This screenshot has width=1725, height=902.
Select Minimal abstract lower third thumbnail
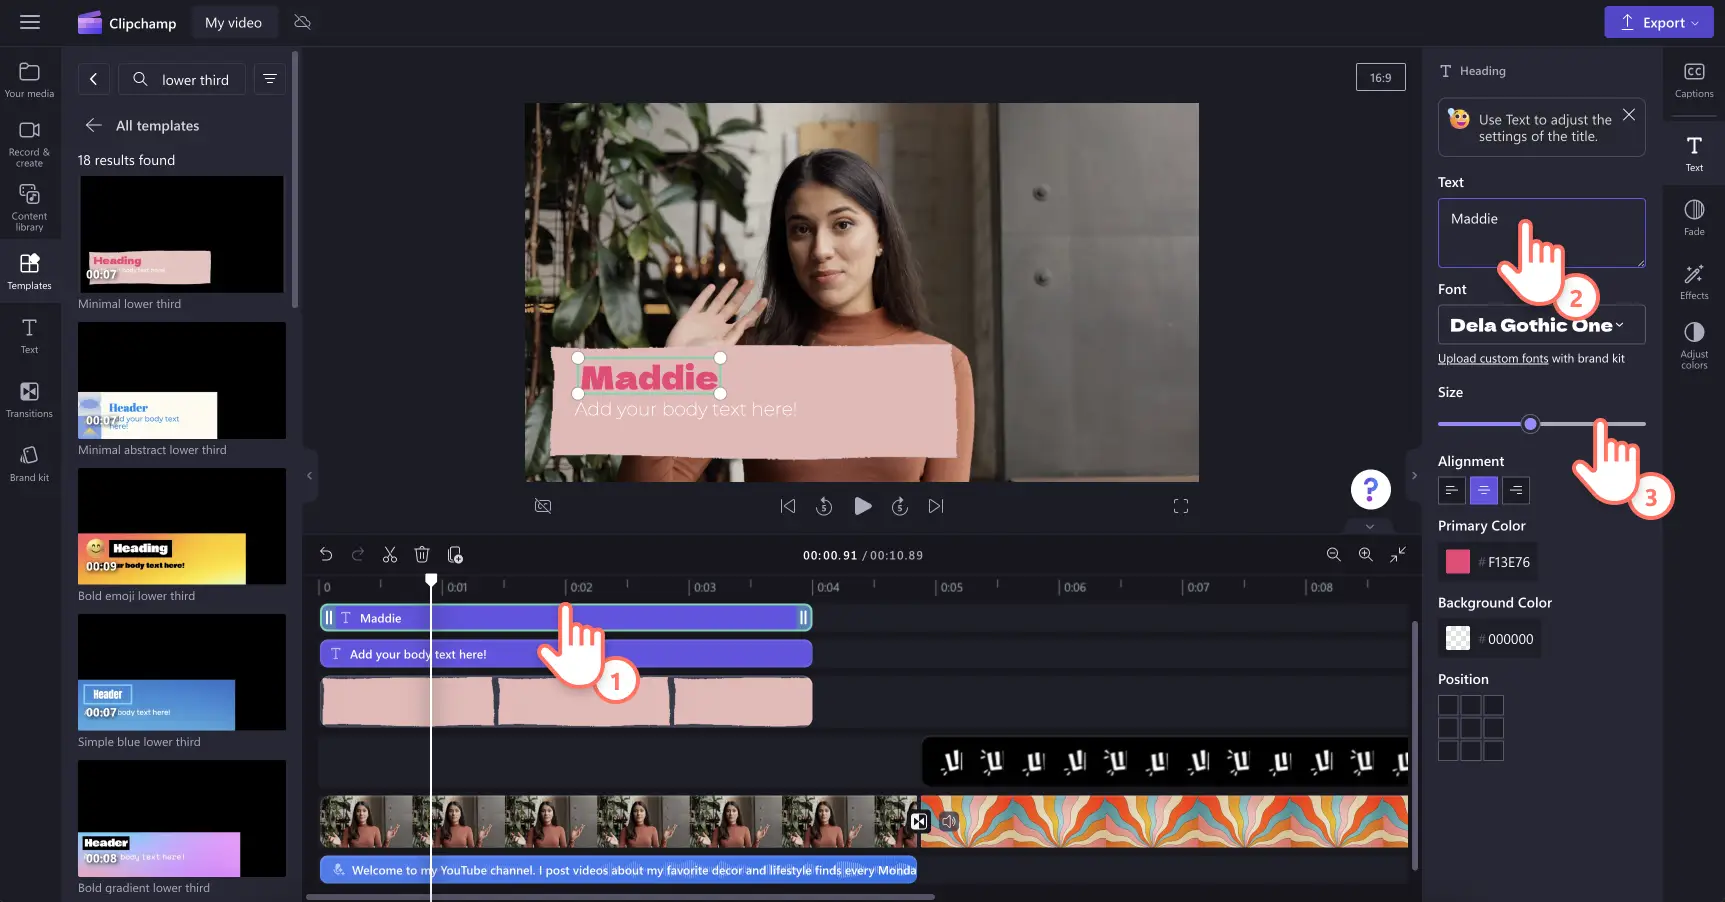[182, 380]
